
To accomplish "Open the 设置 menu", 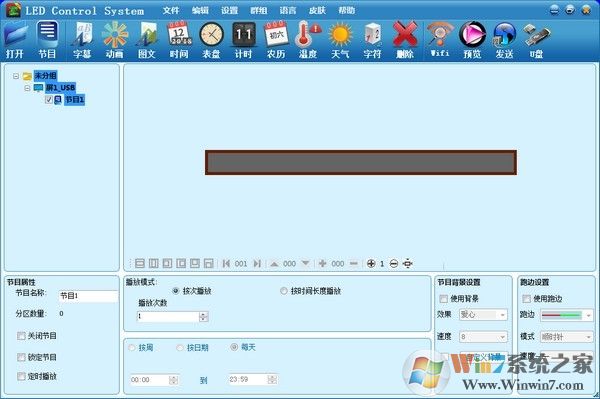I will click(x=229, y=10).
